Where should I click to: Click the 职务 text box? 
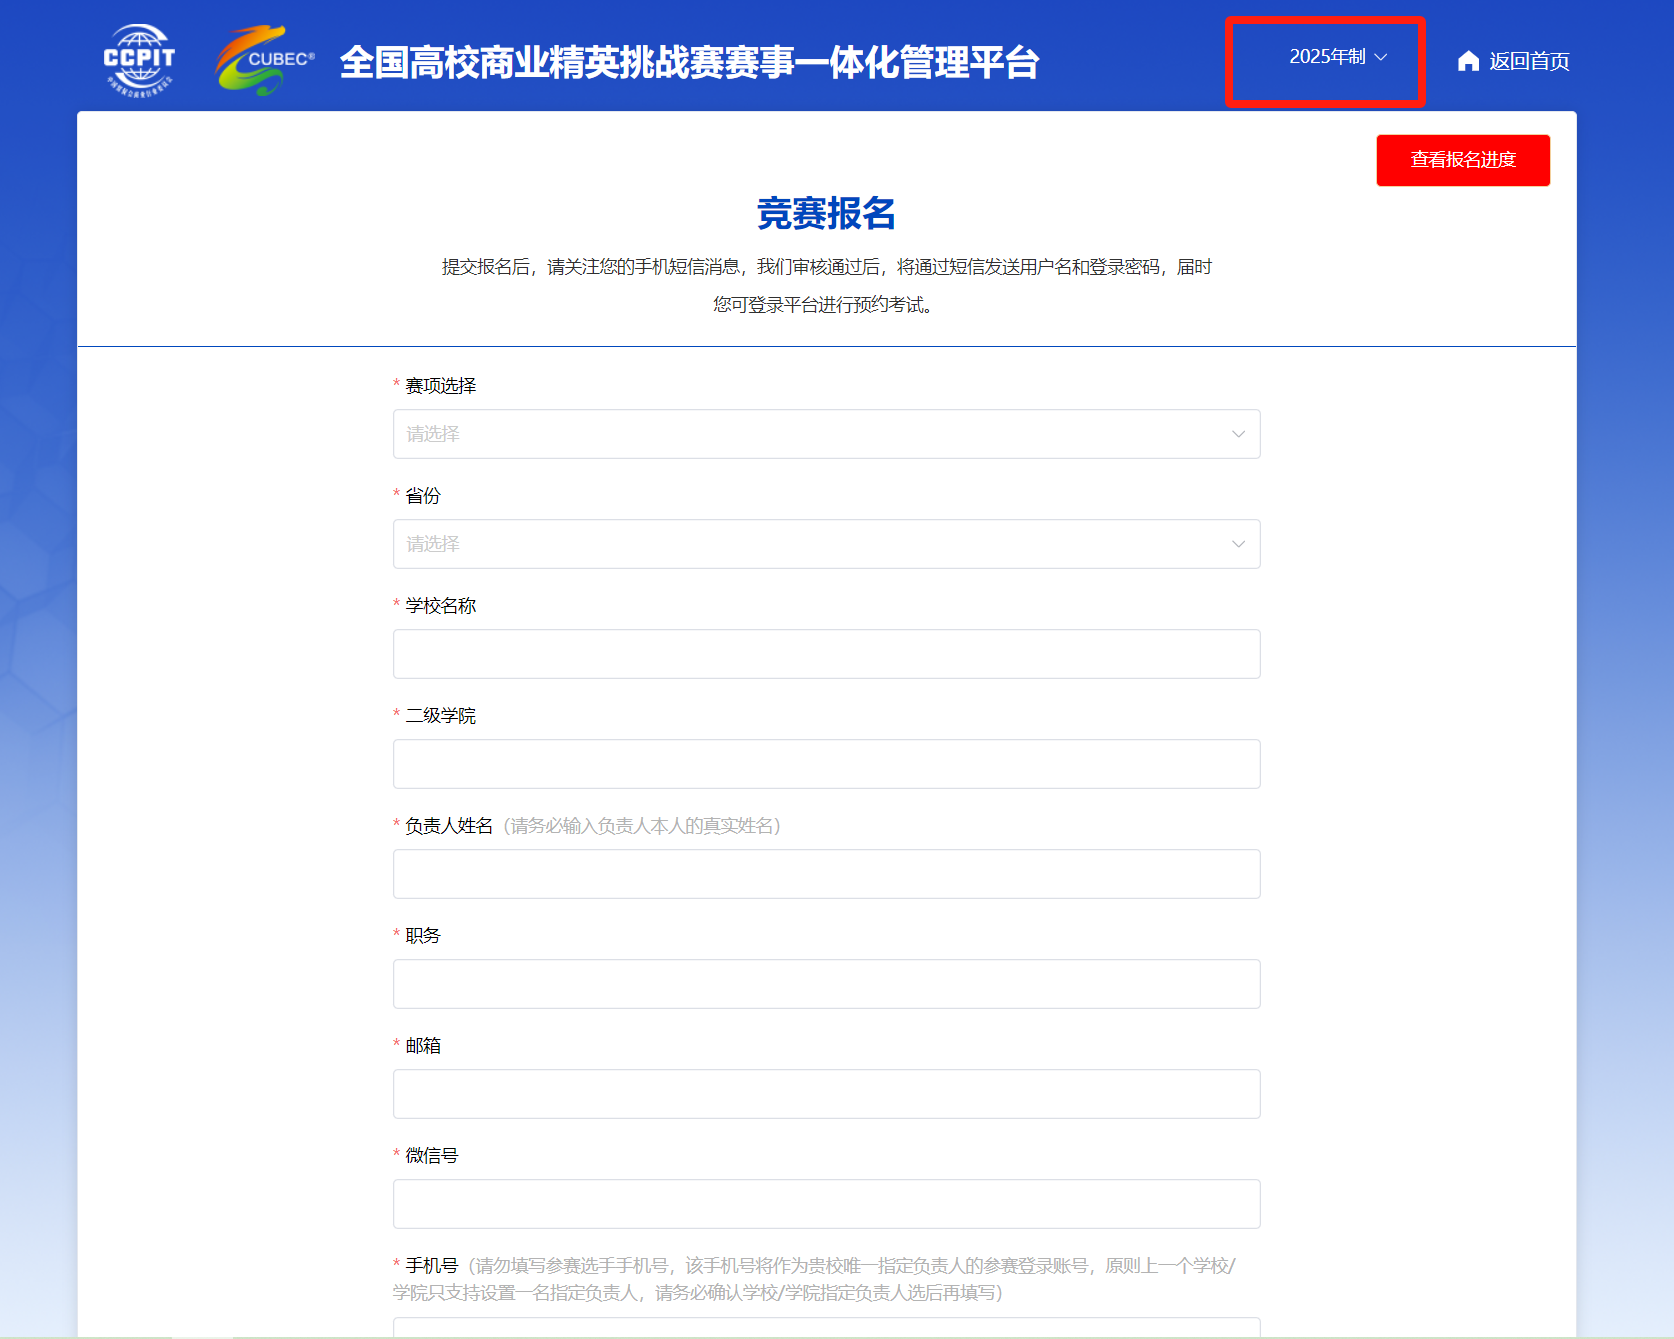(826, 984)
